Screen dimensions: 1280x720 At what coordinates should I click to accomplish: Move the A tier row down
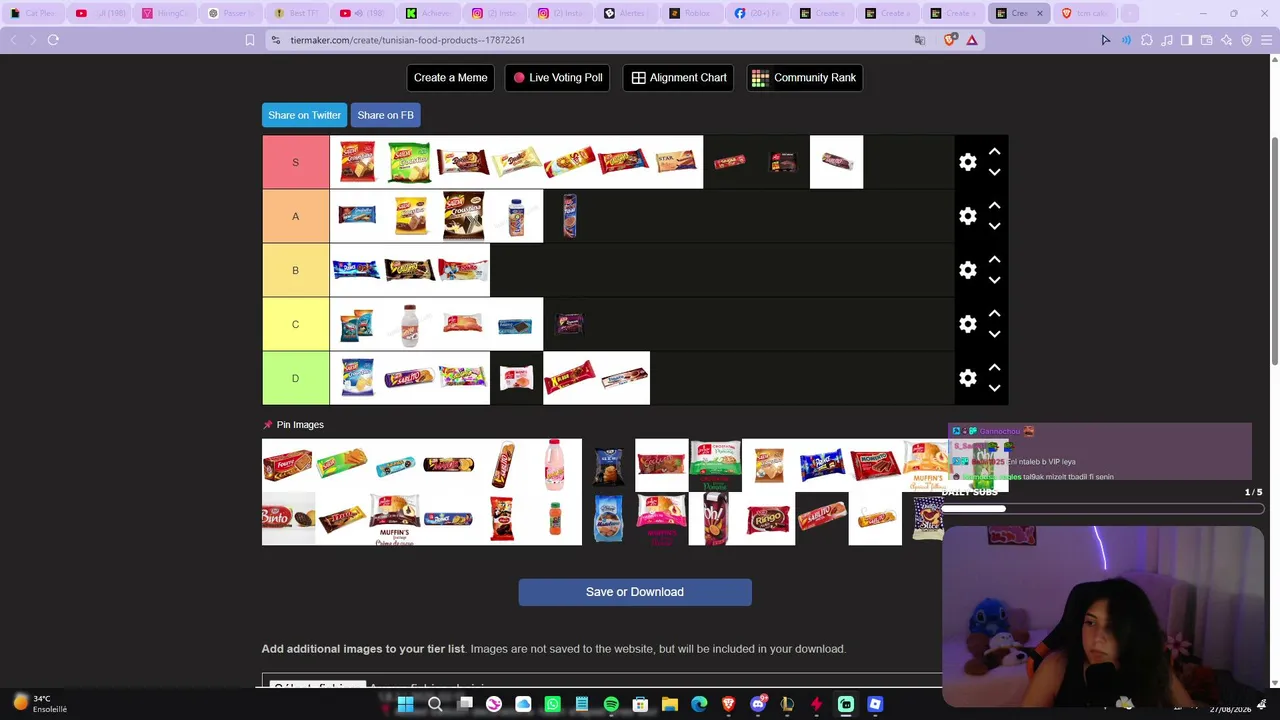[994, 226]
